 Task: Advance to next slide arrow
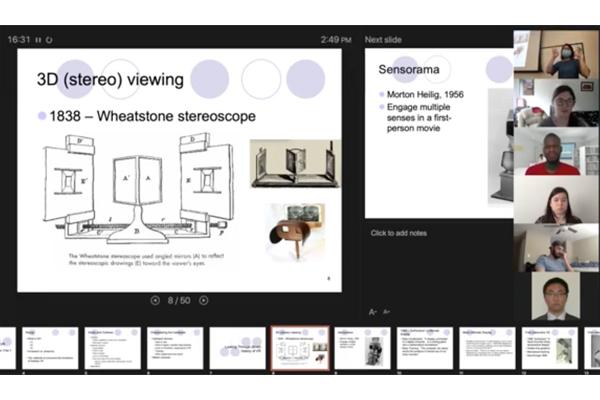[x=204, y=300]
